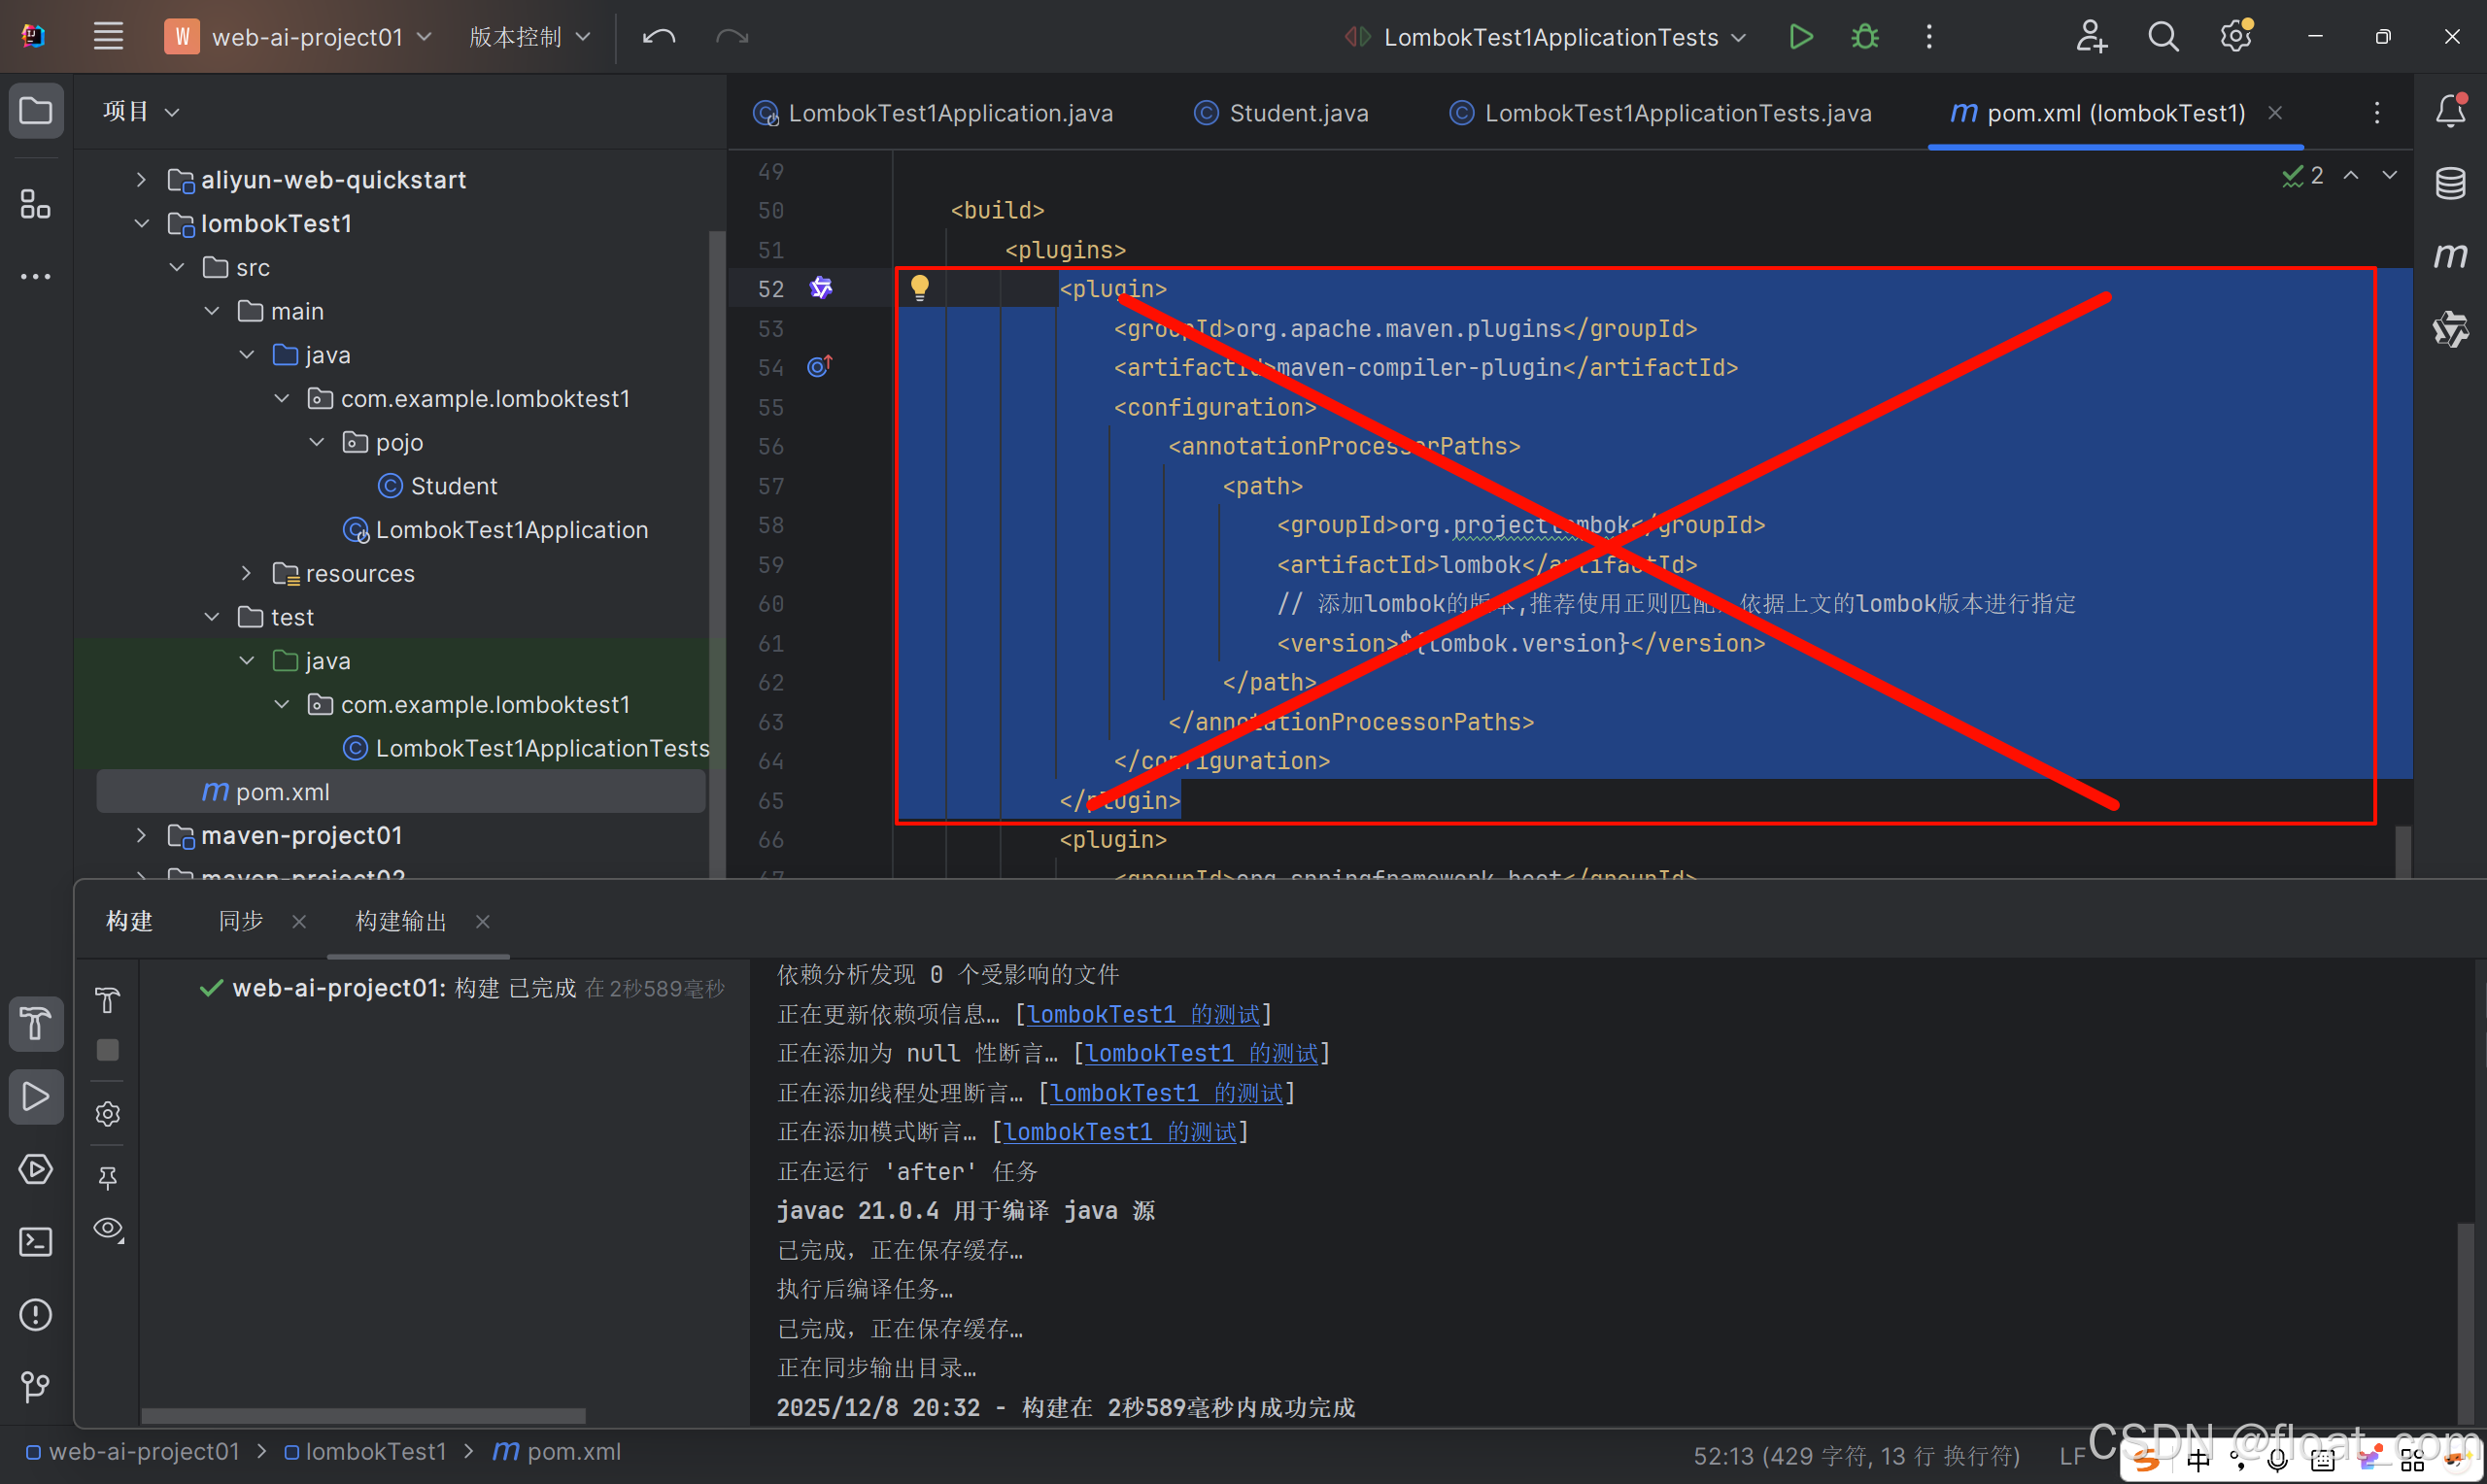Open the Maven tool window
Screen dimensions: 2487x1484
tap(2450, 256)
